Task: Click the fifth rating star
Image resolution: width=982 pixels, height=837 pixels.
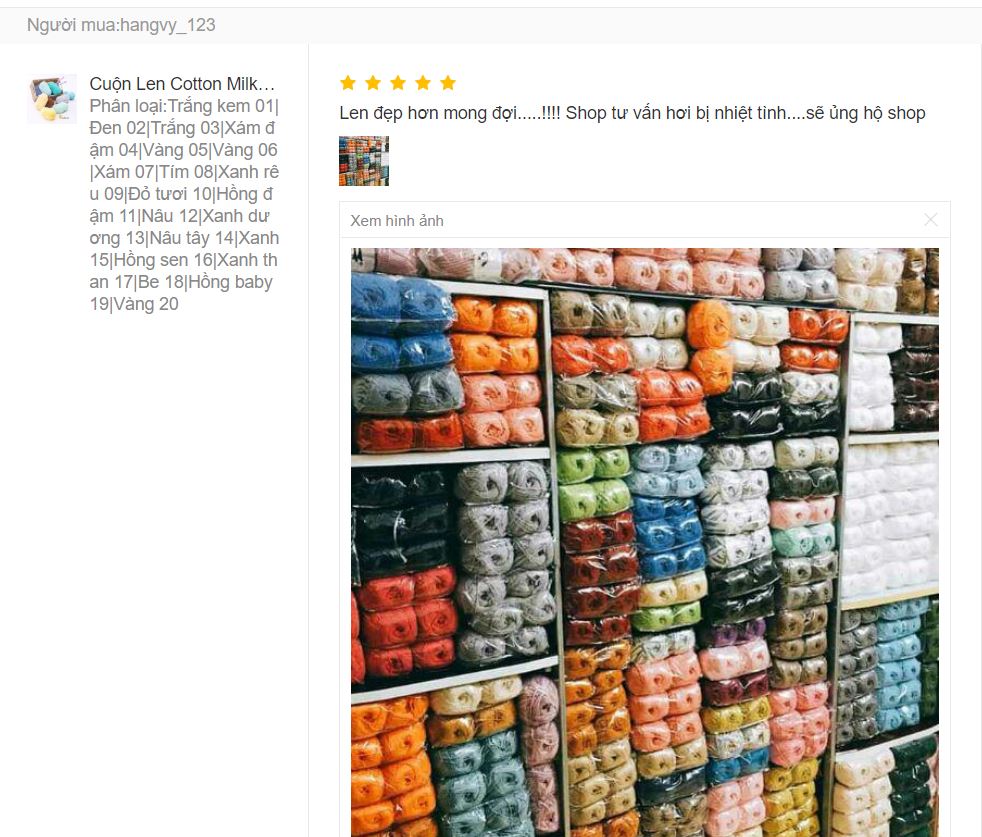Action: (448, 83)
